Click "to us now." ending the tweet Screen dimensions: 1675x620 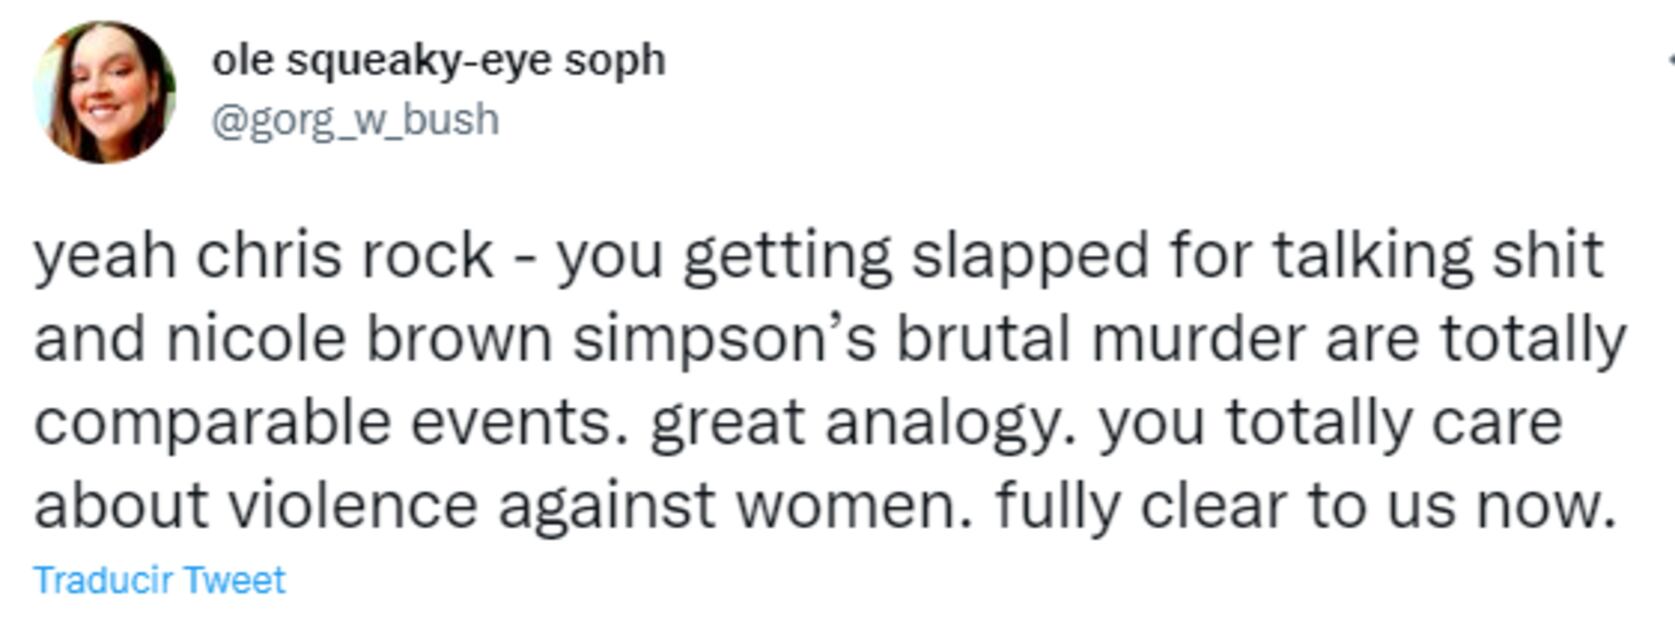coord(1462,505)
